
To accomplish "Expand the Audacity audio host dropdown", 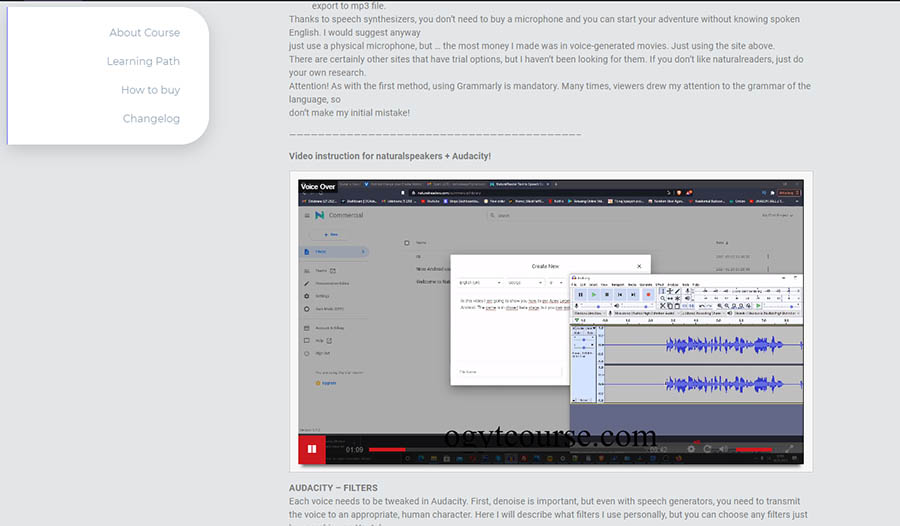I will 590,313.
